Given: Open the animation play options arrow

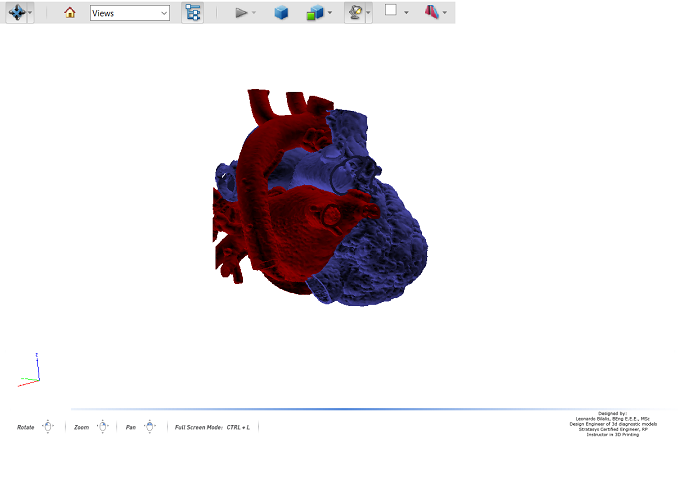Looking at the screenshot, I should click(254, 13).
